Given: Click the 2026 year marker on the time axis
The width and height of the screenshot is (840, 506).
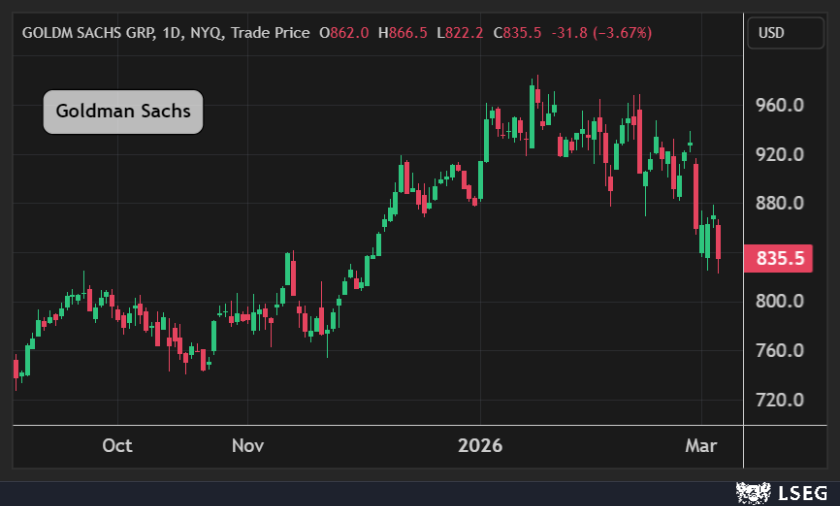Looking at the screenshot, I should click(x=479, y=446).
